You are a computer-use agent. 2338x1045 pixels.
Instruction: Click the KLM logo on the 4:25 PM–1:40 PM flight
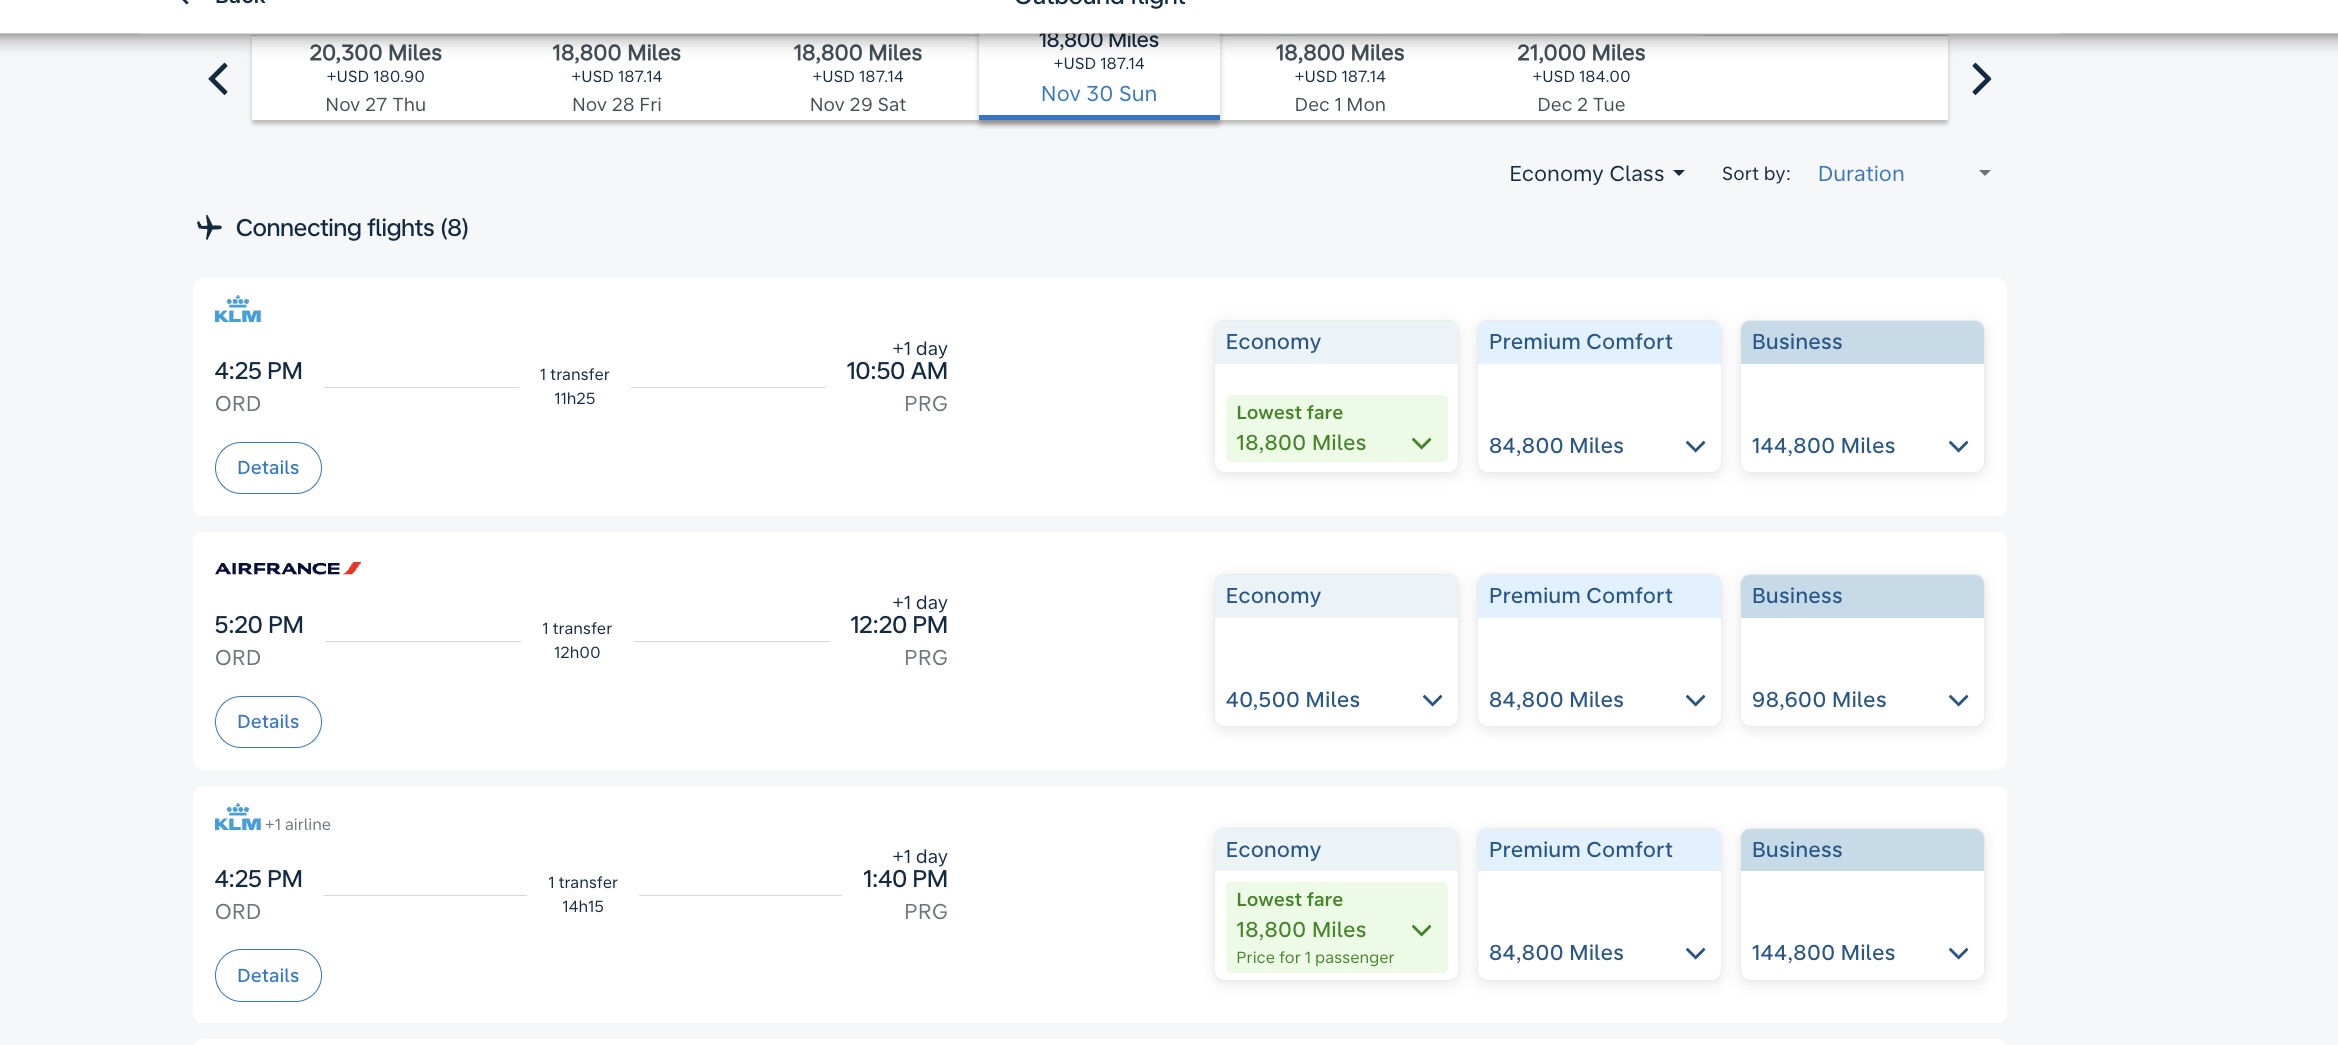pyautogui.click(x=237, y=818)
